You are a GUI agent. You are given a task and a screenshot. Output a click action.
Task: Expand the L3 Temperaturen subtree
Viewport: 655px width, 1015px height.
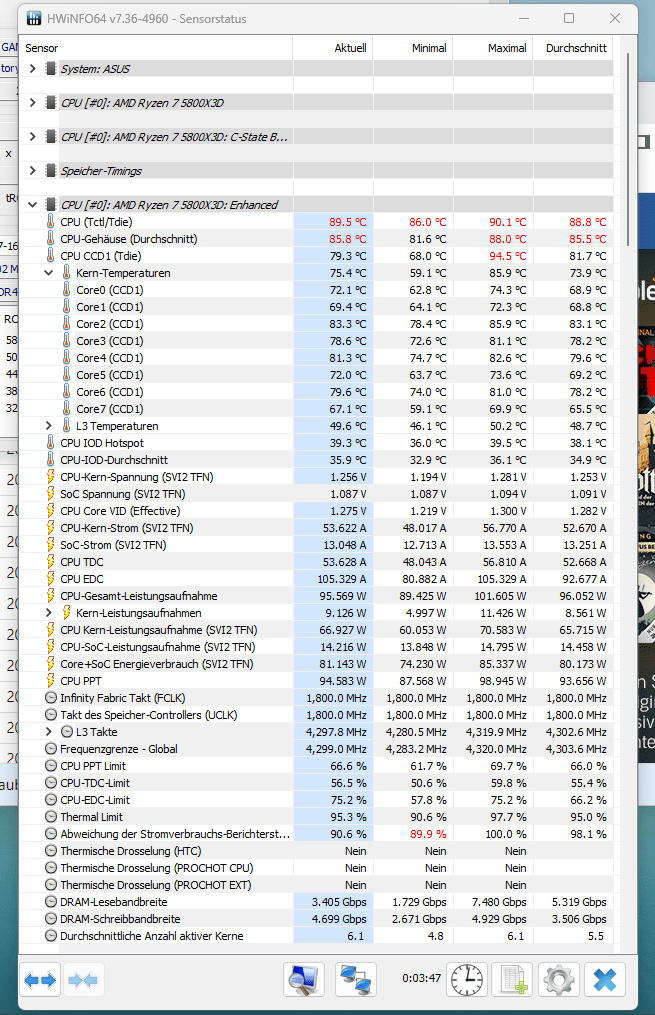click(x=49, y=425)
